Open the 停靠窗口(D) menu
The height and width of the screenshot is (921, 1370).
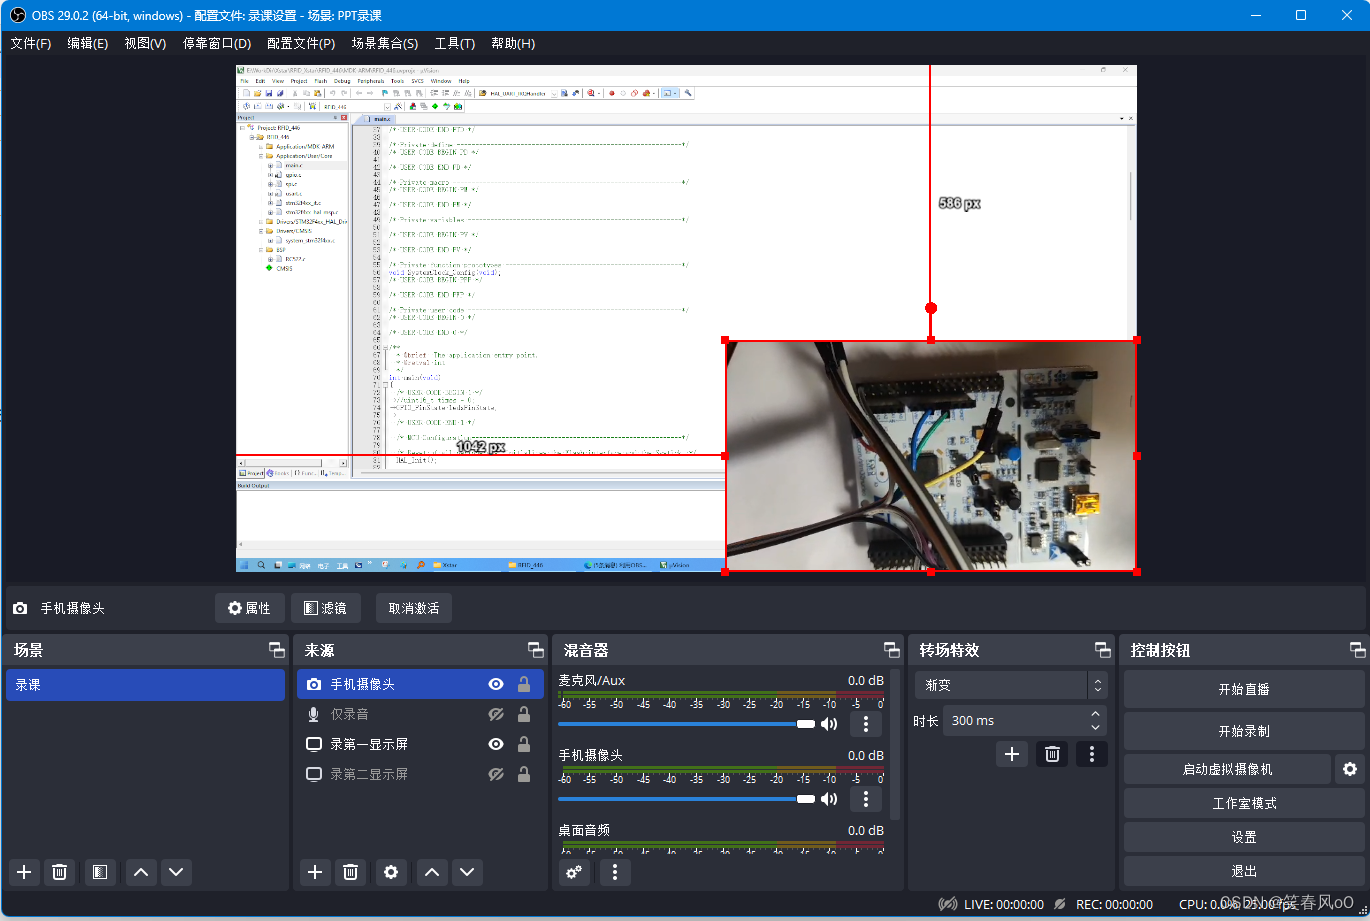point(217,43)
